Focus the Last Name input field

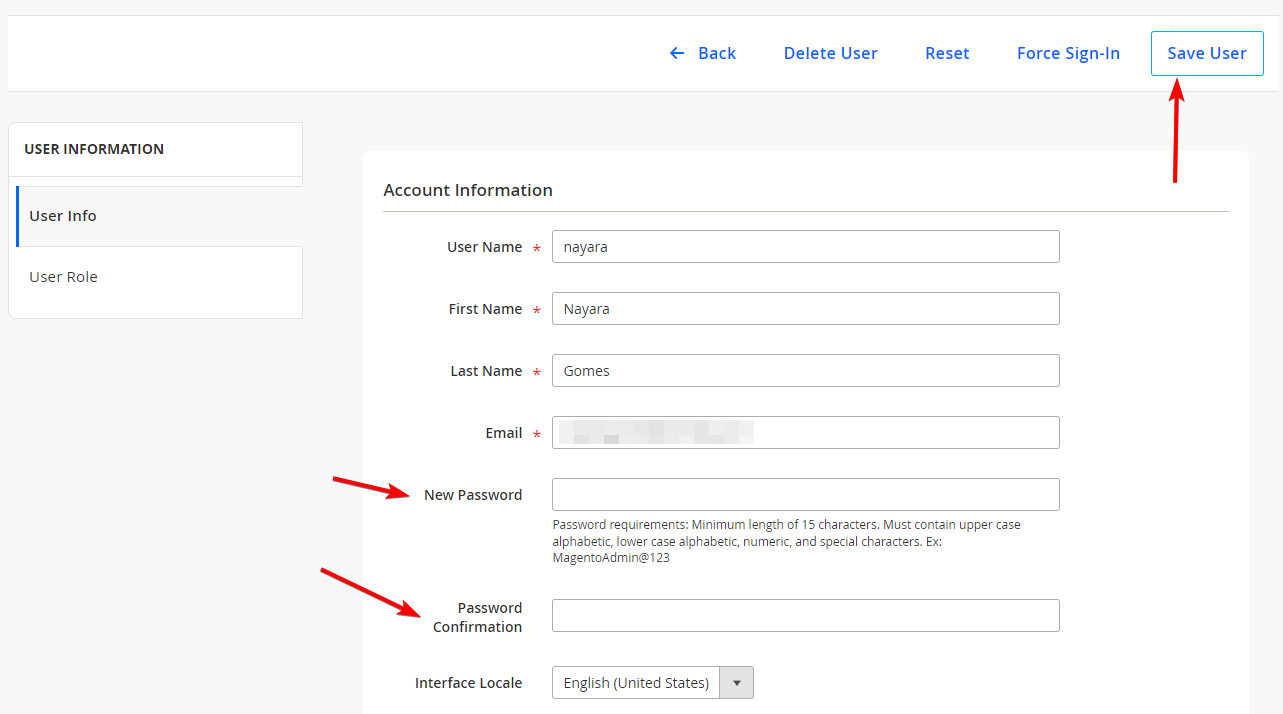pos(805,371)
